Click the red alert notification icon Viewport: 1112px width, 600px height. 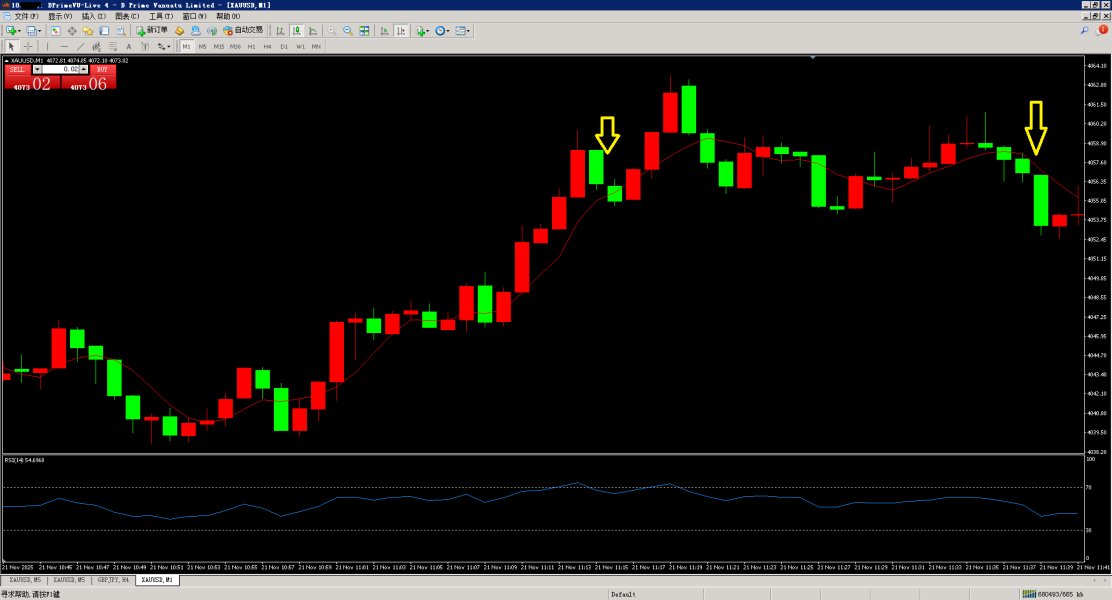tap(1102, 30)
